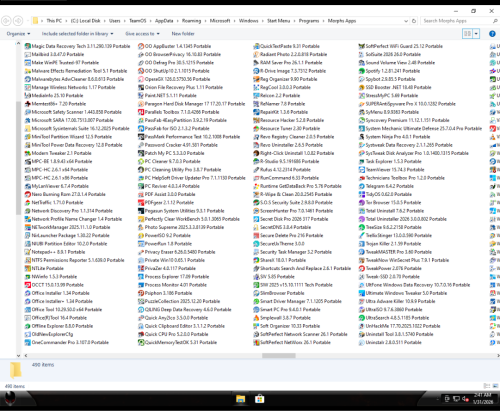This screenshot has height=411, width=500.
Task: Select Nero Burning Rom icon
Action: coord(28,194)
